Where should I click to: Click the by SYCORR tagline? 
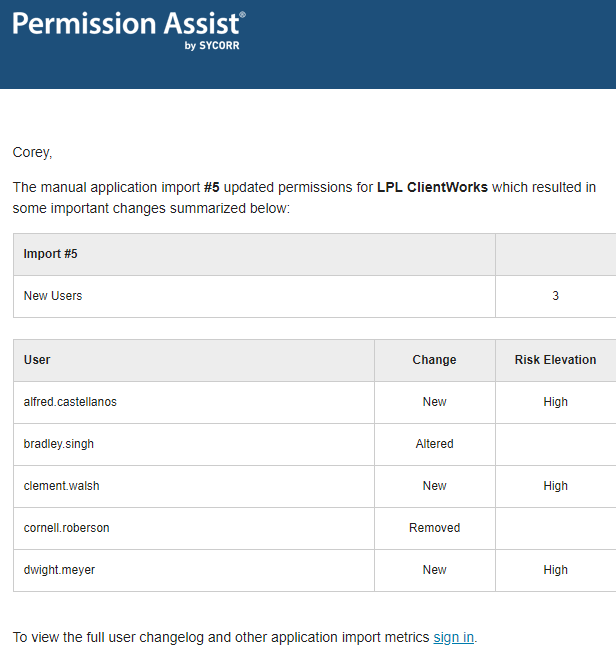tap(212, 45)
